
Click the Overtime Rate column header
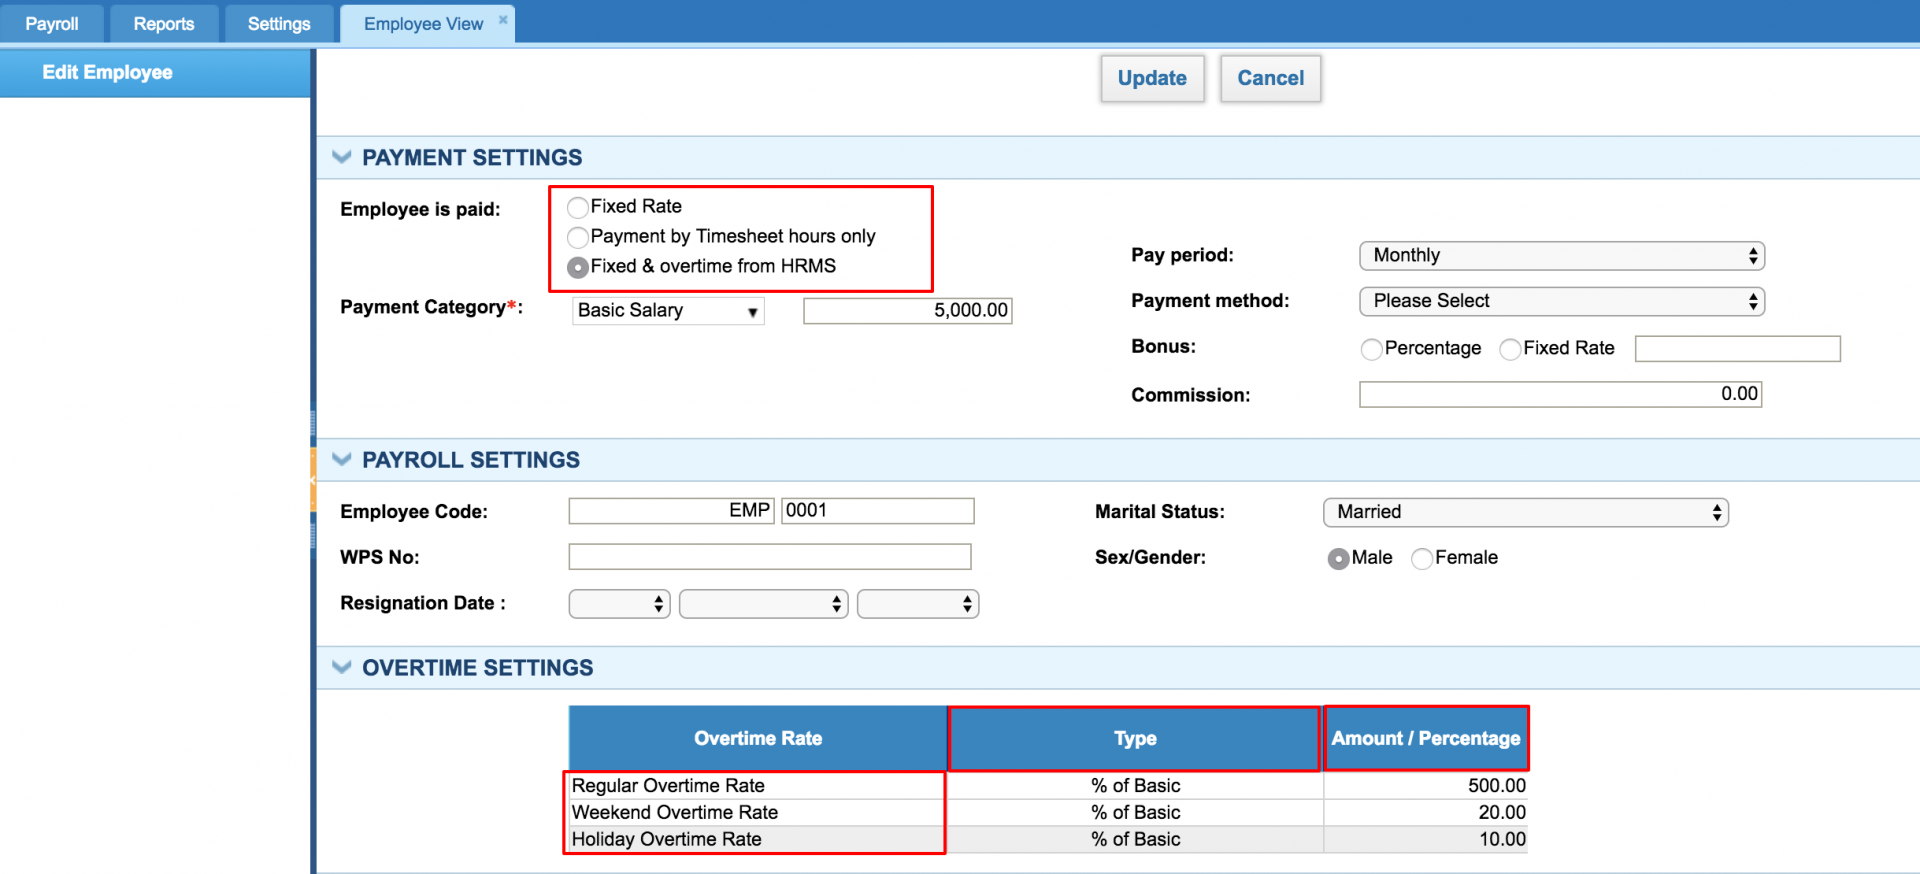(x=758, y=738)
